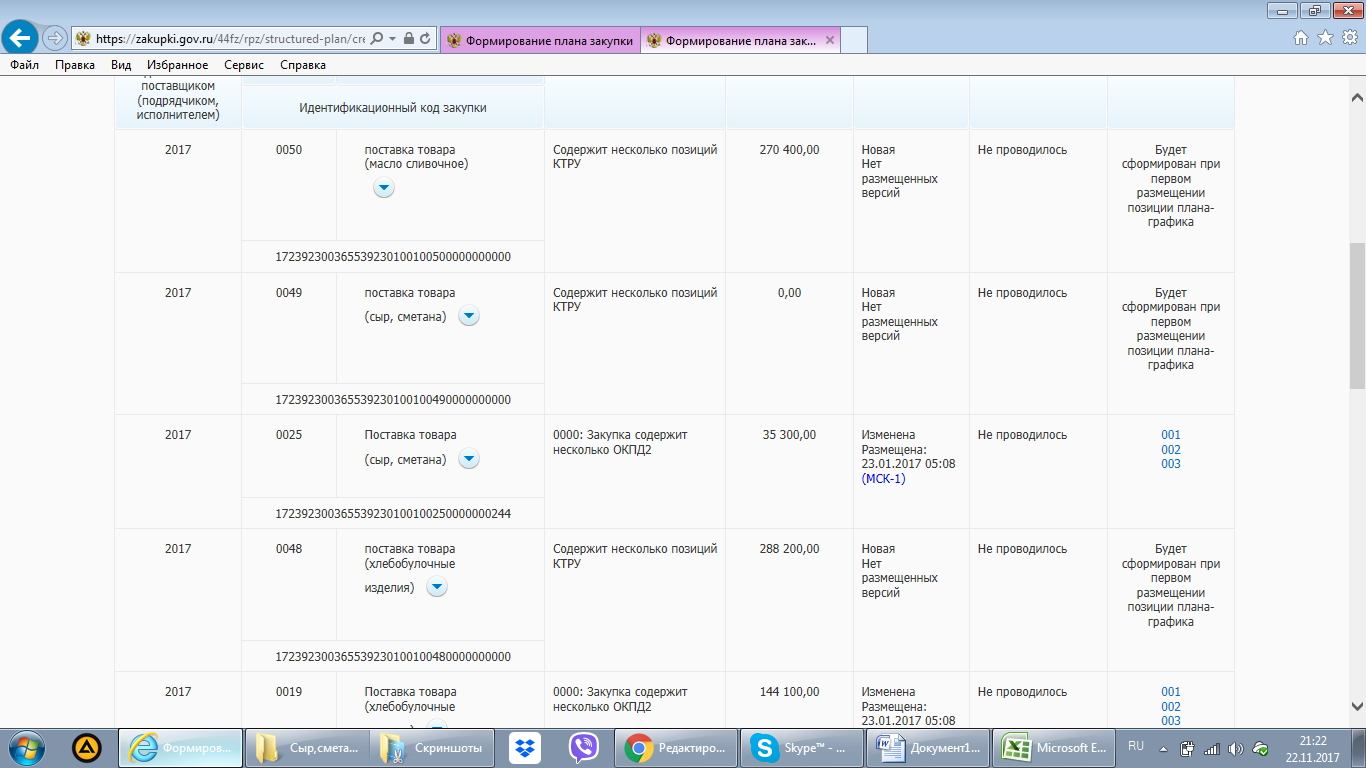
Task: Open Viber from the taskbar
Action: click(x=583, y=748)
